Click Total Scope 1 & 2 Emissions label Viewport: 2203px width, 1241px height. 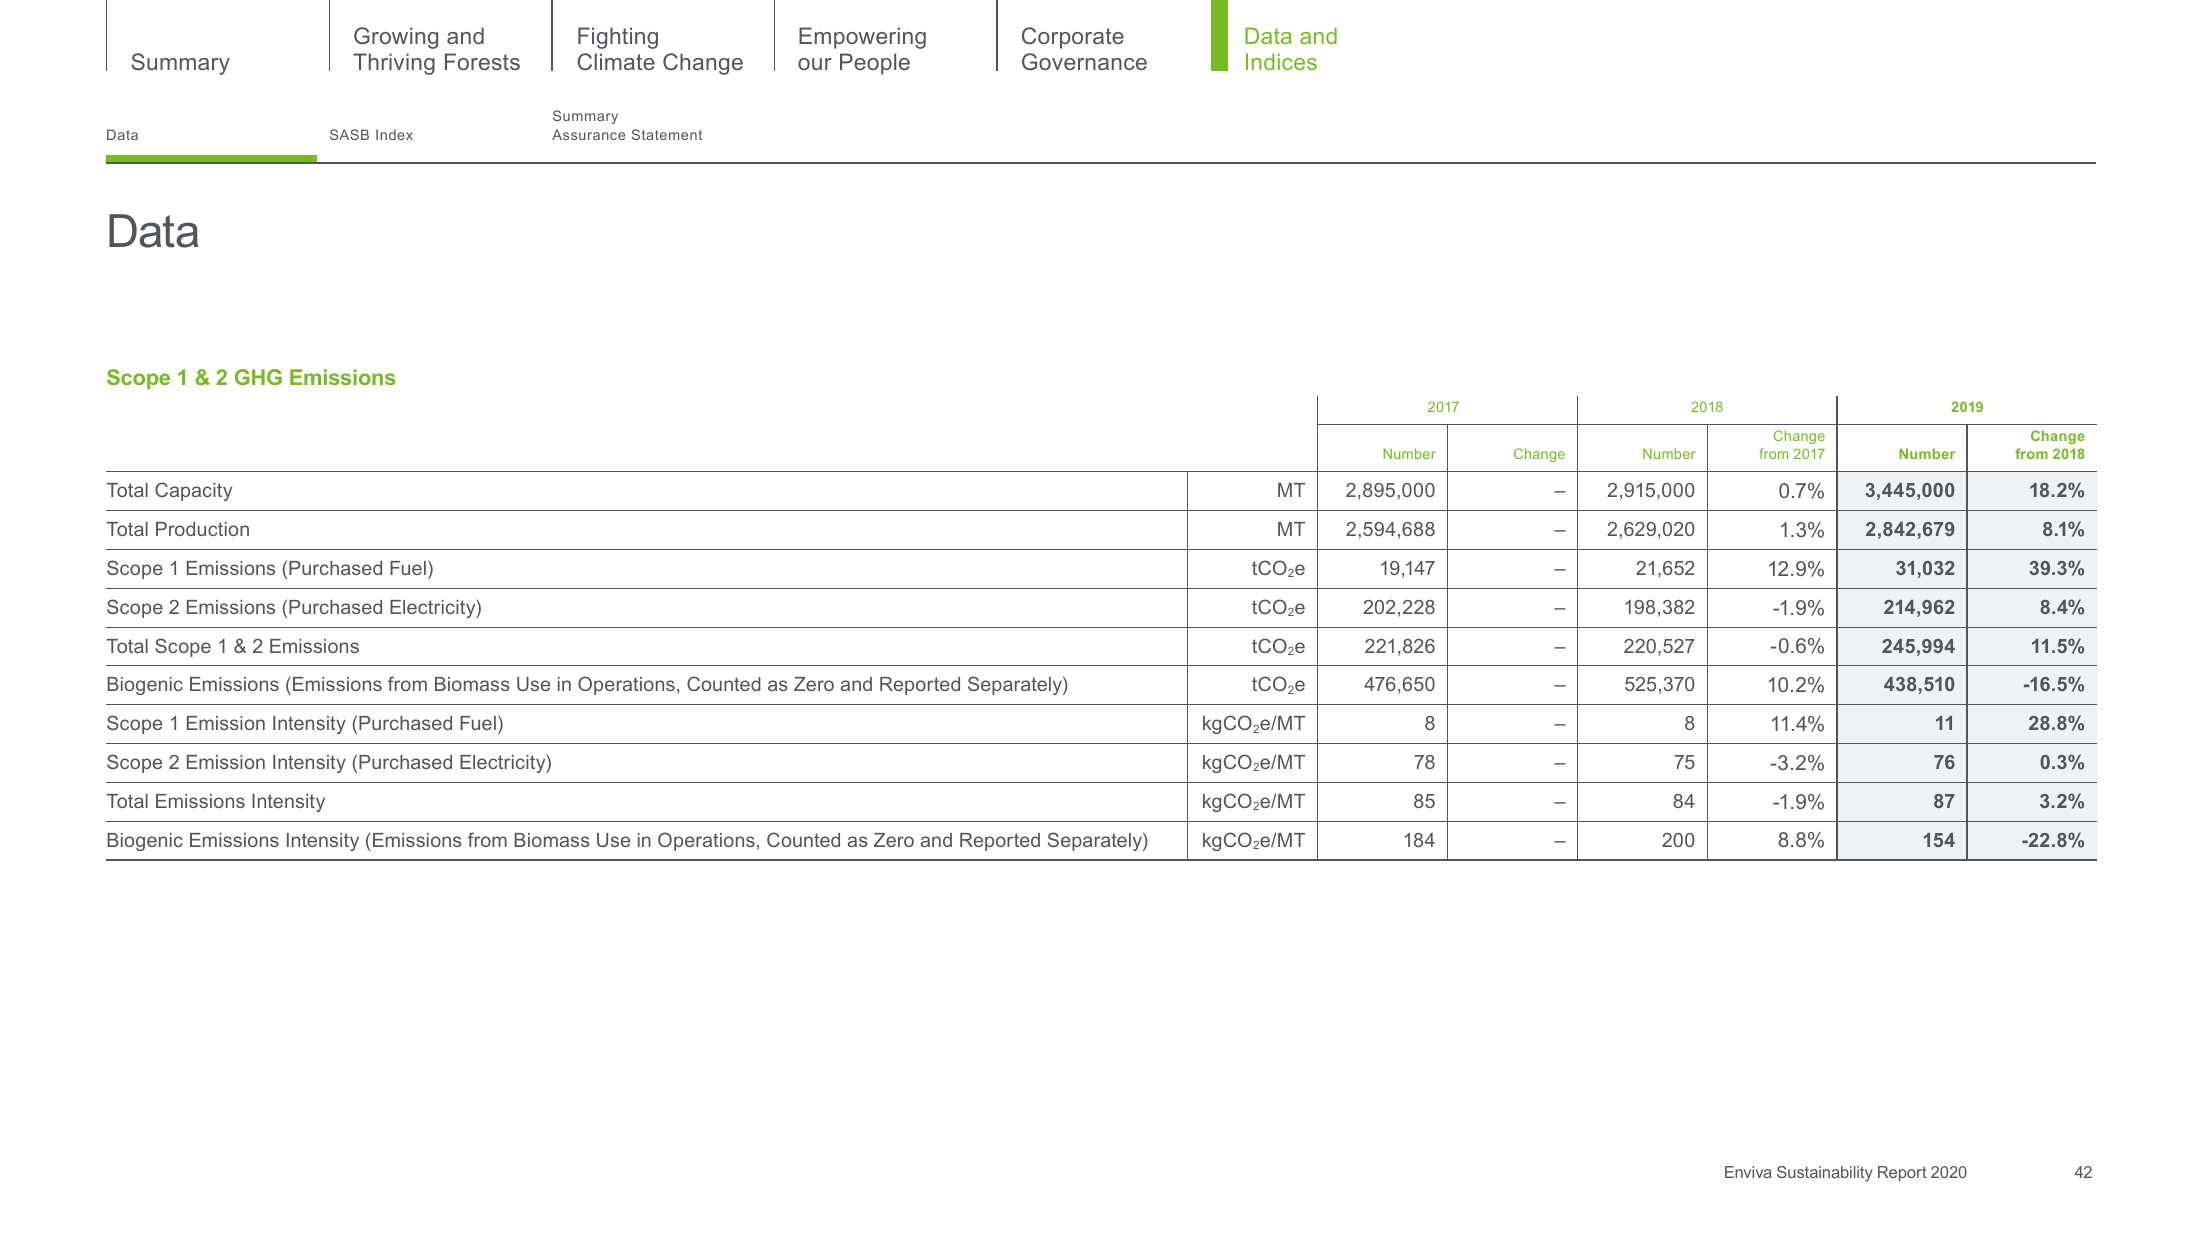point(232,647)
